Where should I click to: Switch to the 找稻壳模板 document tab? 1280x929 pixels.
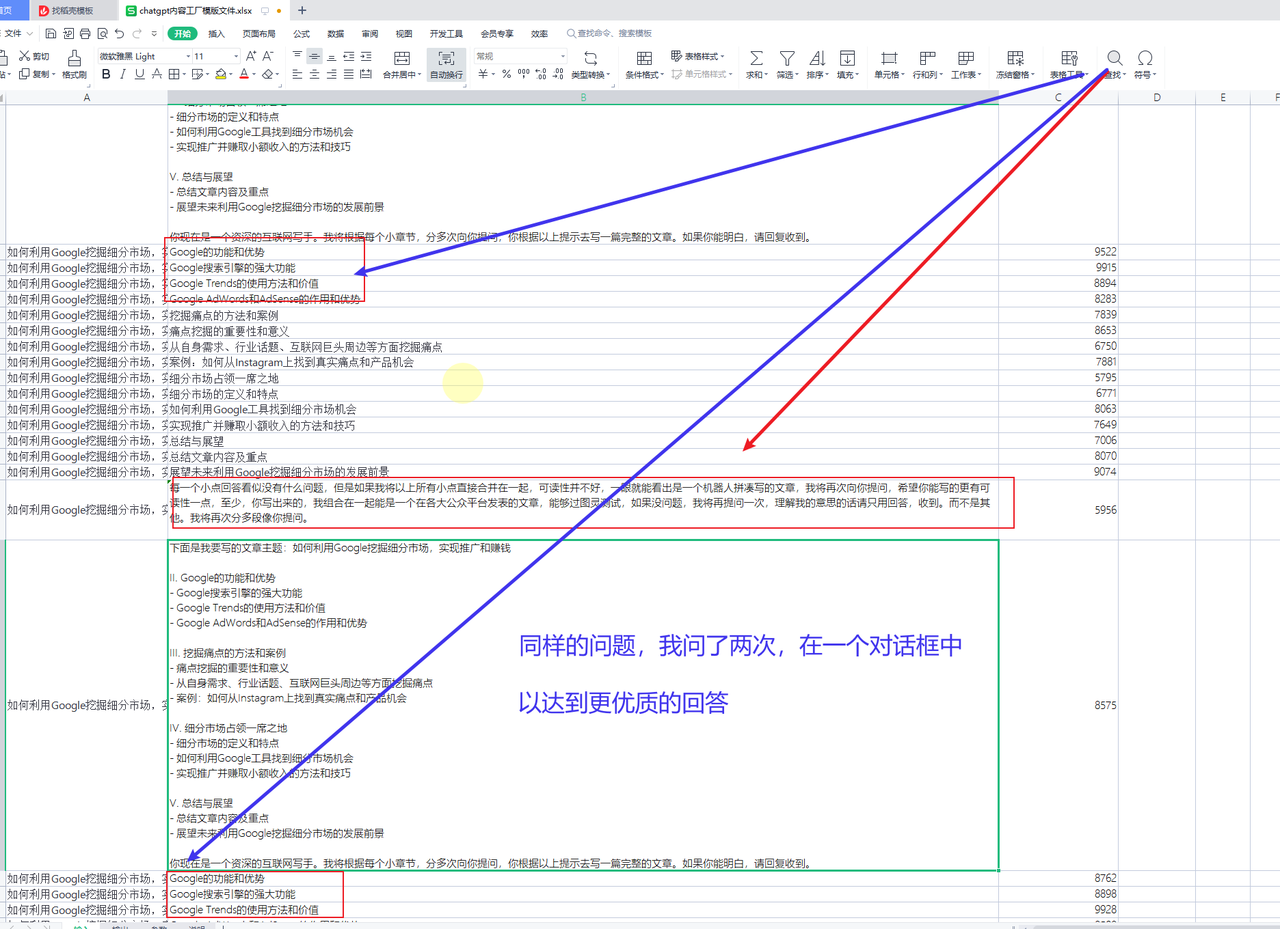point(75,10)
